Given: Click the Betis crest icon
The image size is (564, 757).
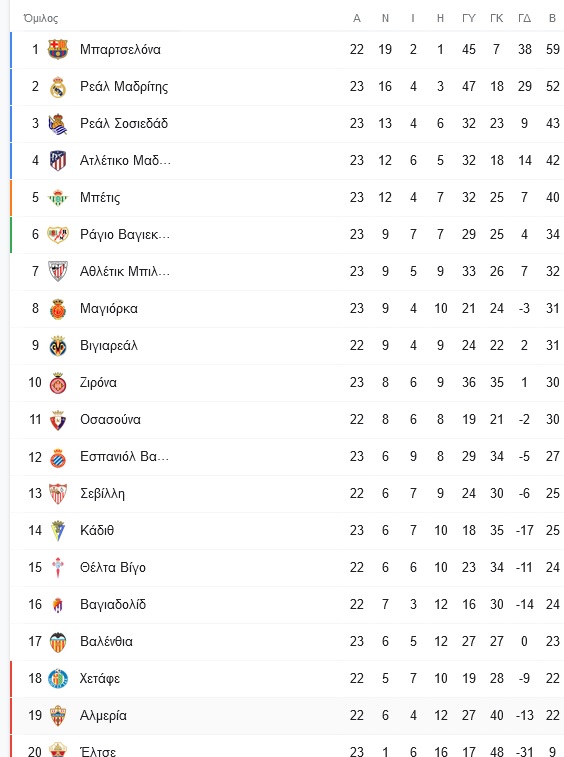Looking at the screenshot, I should (x=57, y=197).
